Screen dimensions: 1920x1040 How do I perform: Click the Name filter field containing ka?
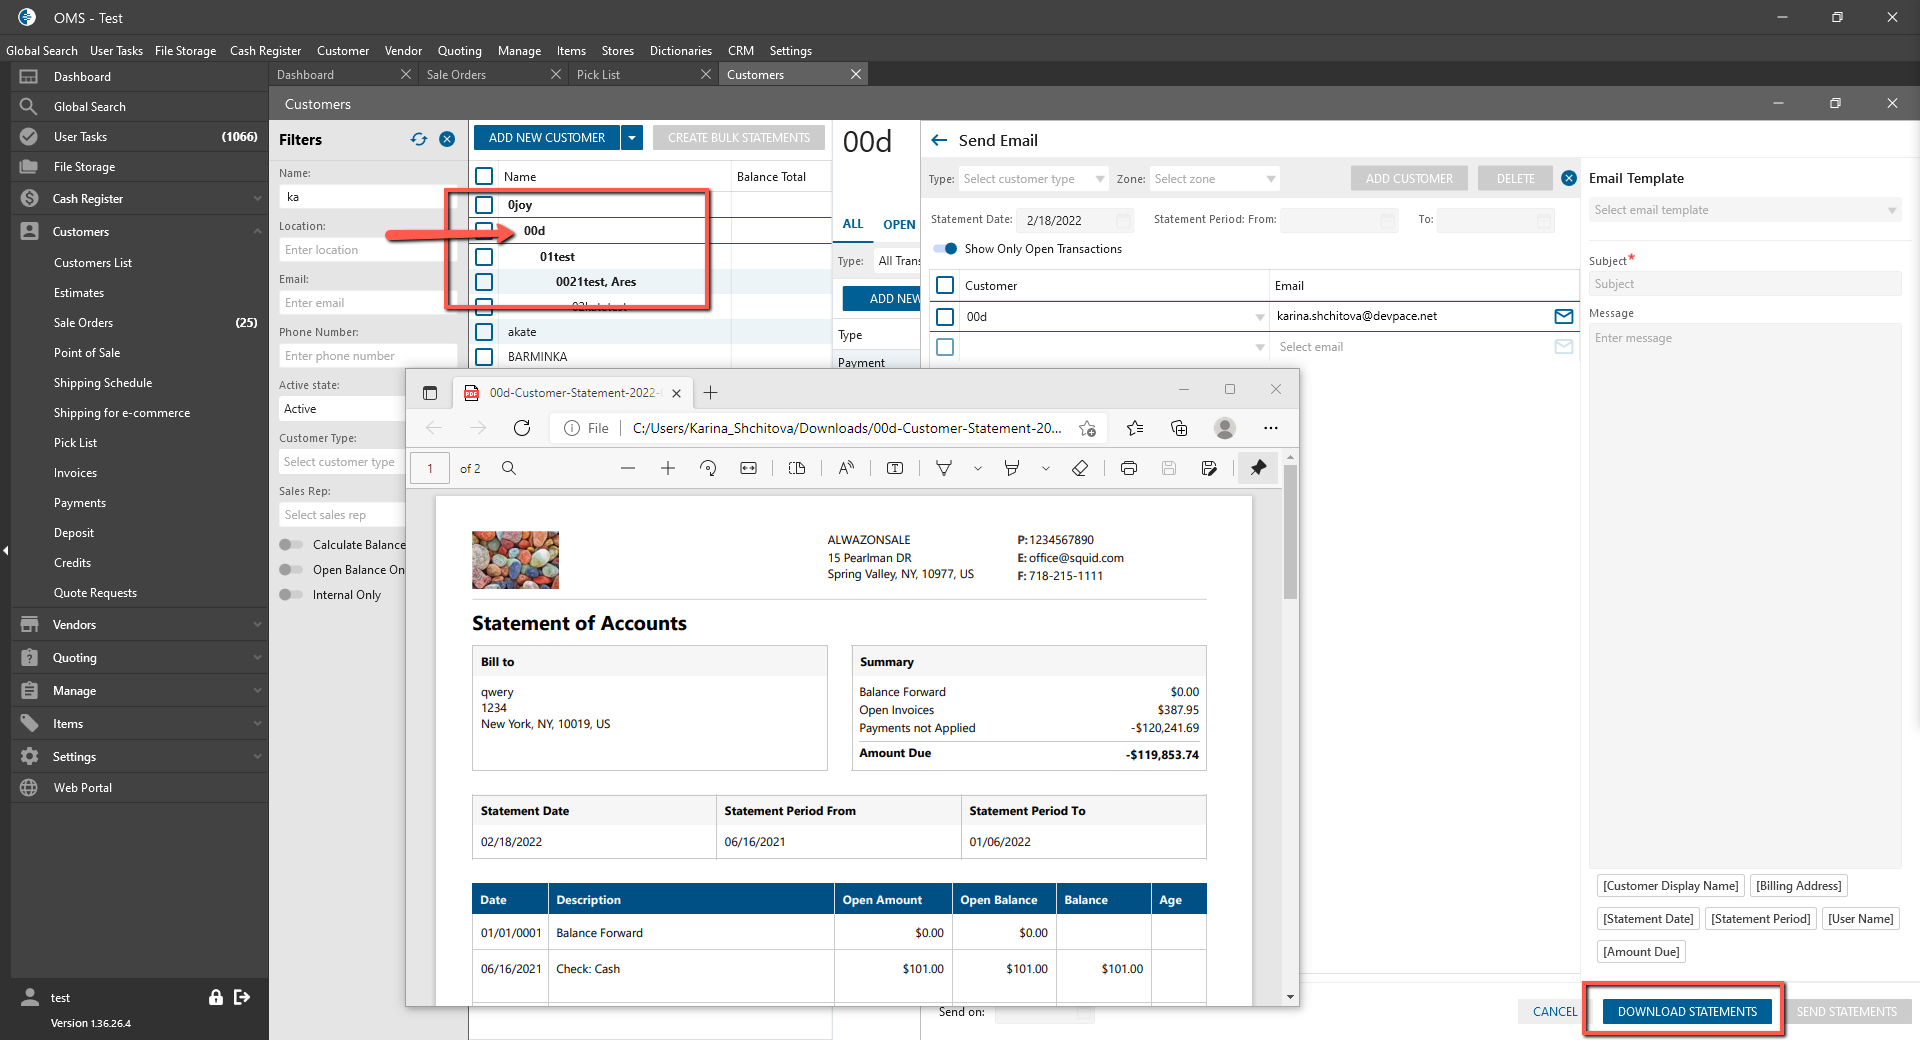click(x=367, y=197)
